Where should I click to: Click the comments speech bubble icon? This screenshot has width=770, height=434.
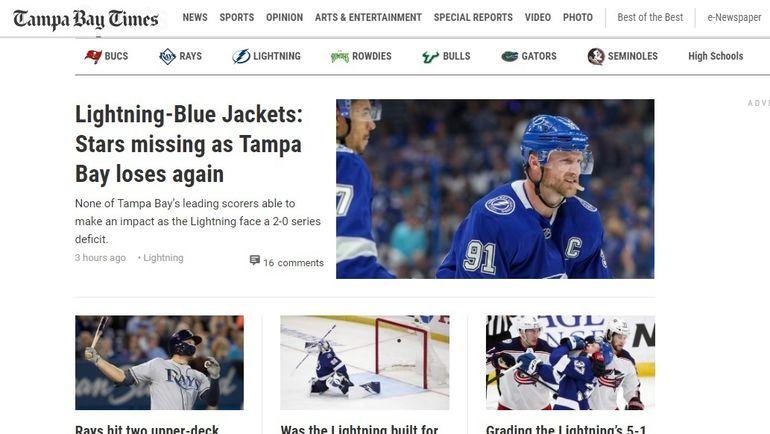254,260
